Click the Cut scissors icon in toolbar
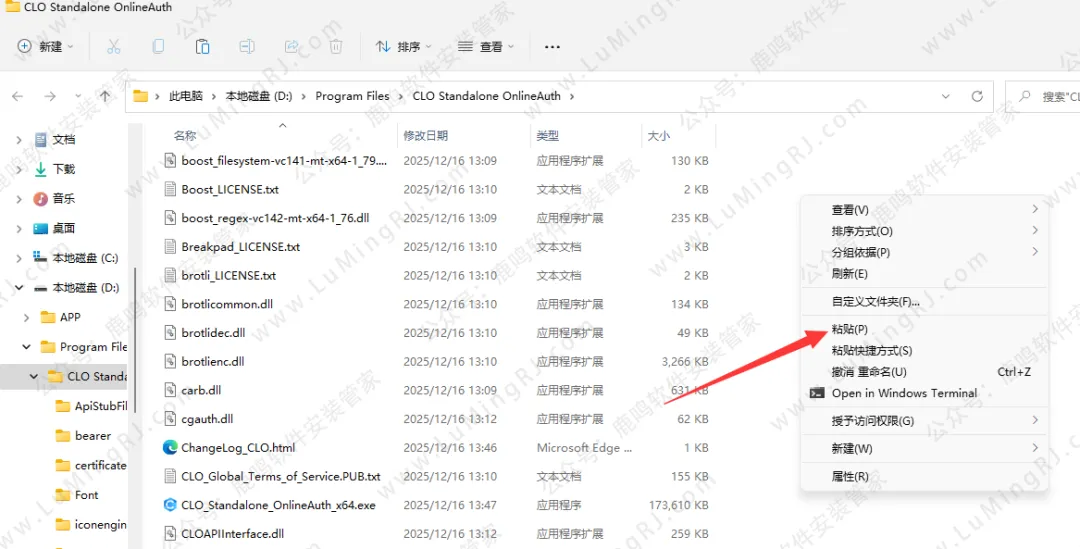The image size is (1080, 549). click(113, 47)
